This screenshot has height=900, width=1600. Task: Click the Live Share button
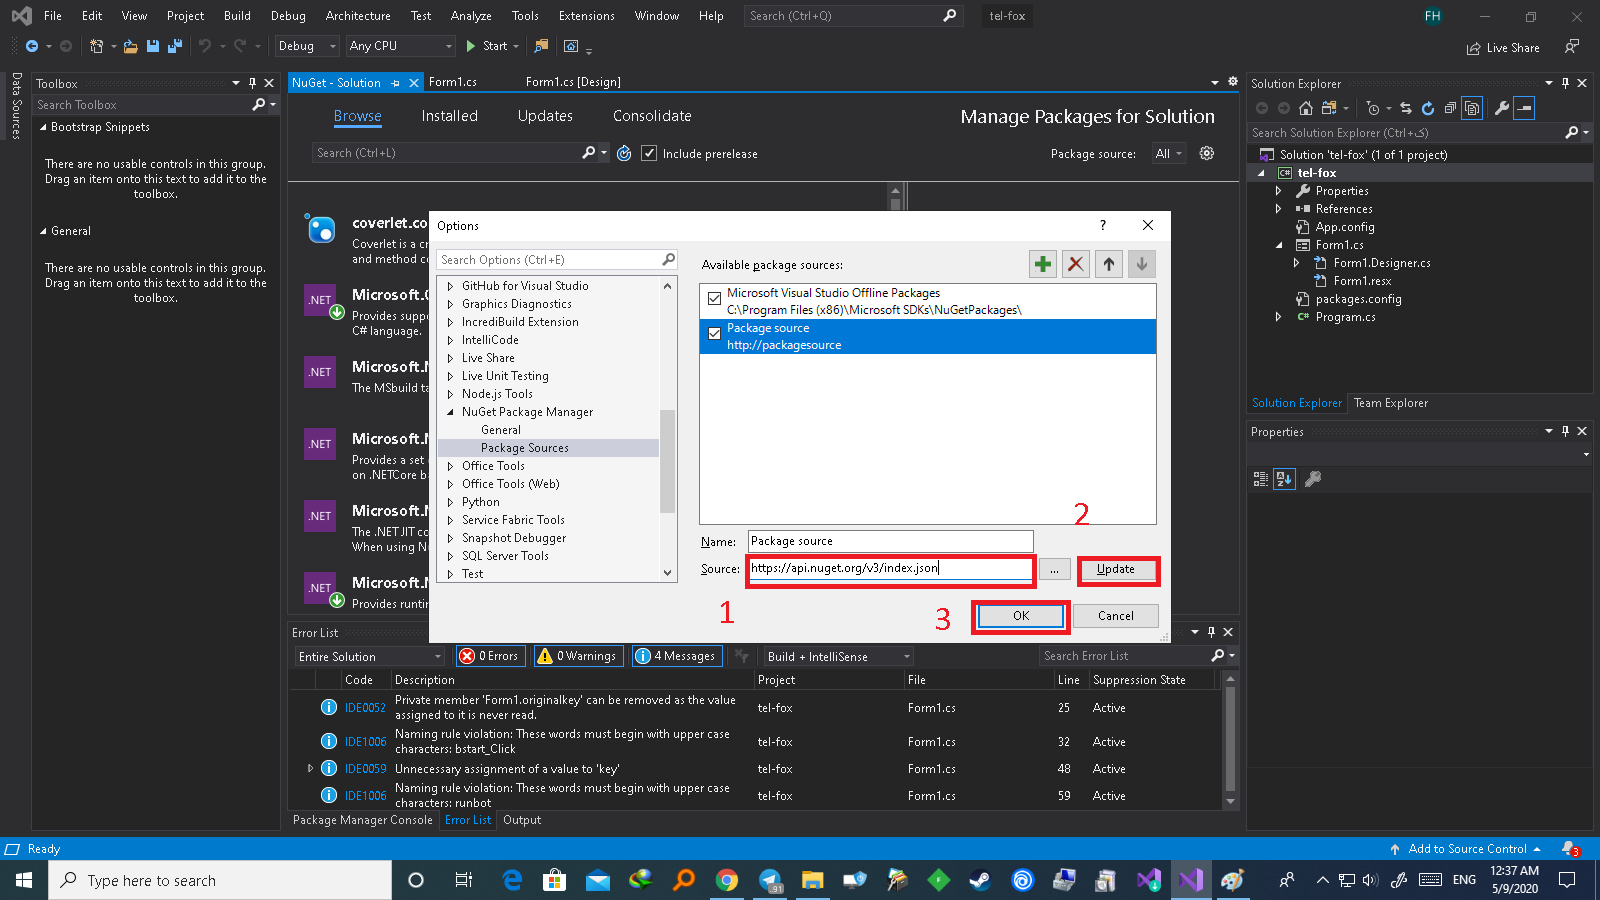tap(1503, 48)
